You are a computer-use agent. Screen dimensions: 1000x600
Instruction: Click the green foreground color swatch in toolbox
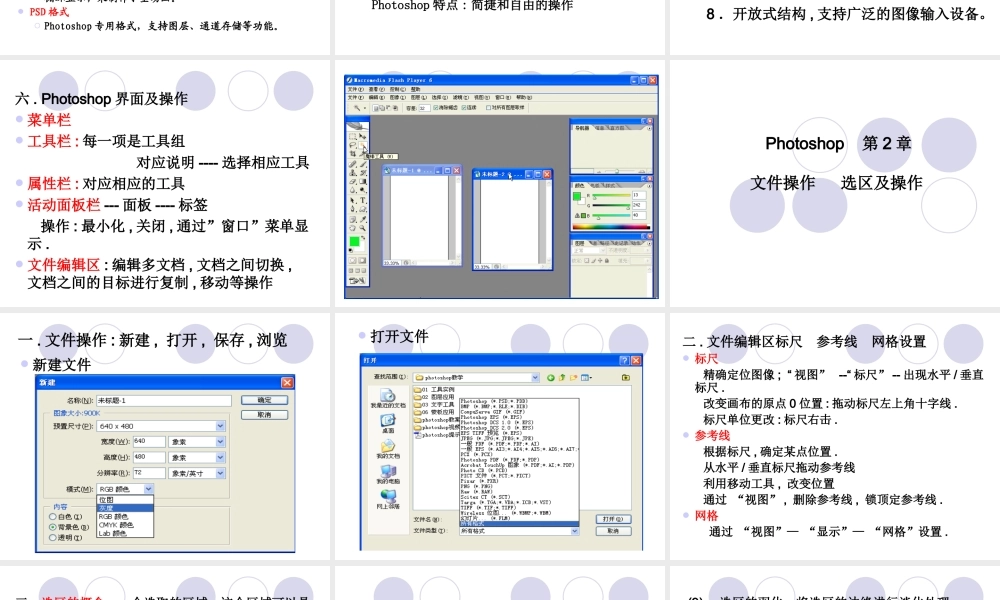354,241
